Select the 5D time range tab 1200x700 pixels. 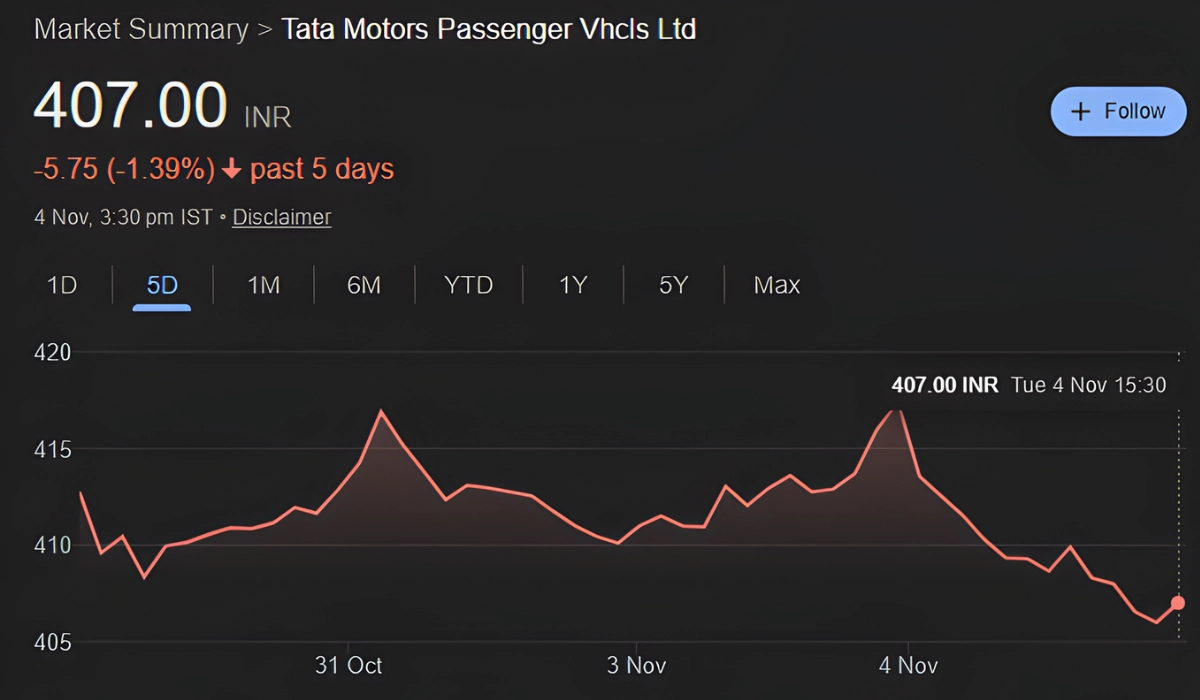click(162, 285)
